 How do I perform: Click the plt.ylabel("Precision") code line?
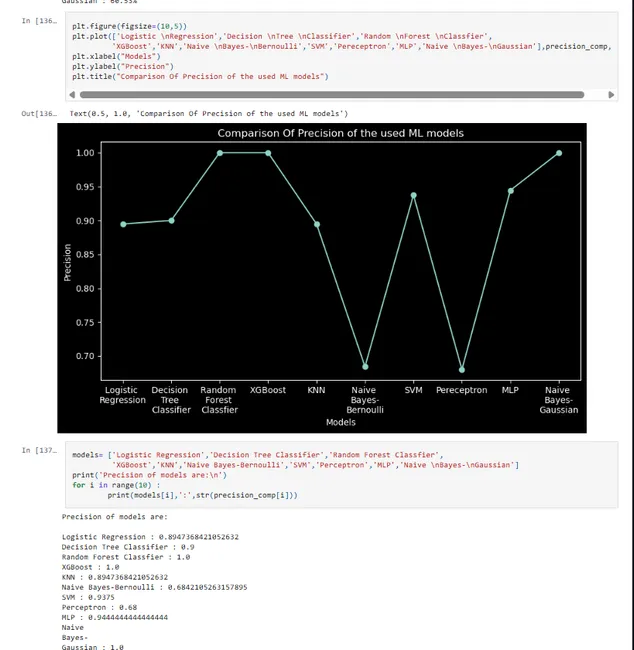coord(123,66)
